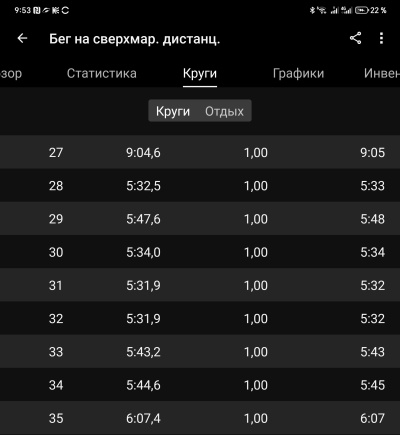Select lap 27 row
The image size is (400, 435).
[x=200, y=152]
